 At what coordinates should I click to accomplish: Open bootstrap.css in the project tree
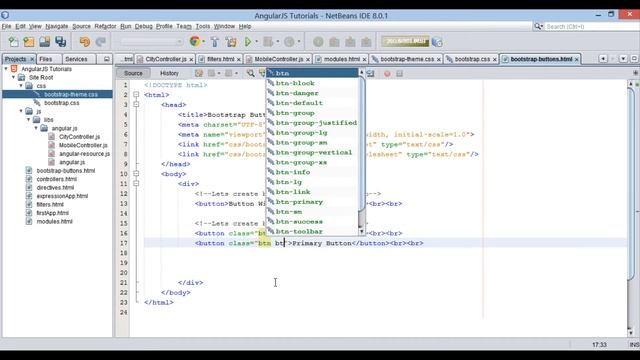coord(62,103)
